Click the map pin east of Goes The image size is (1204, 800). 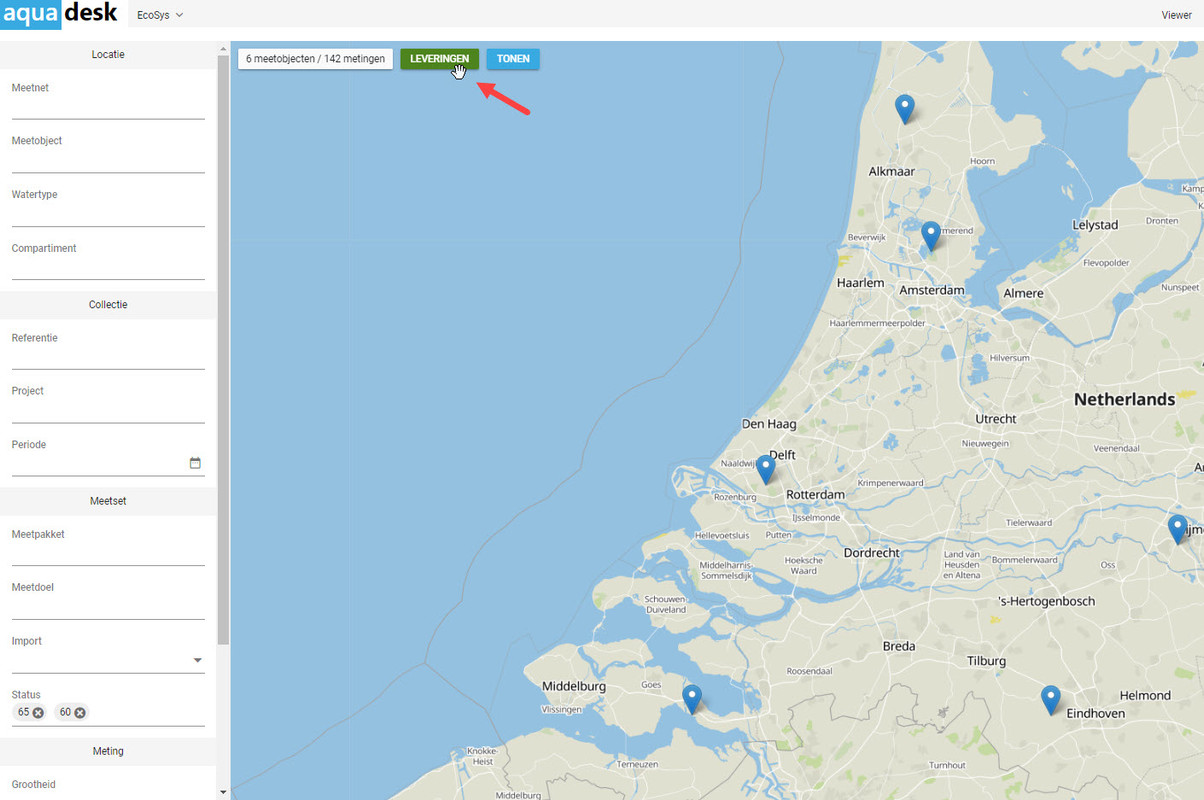point(692,699)
